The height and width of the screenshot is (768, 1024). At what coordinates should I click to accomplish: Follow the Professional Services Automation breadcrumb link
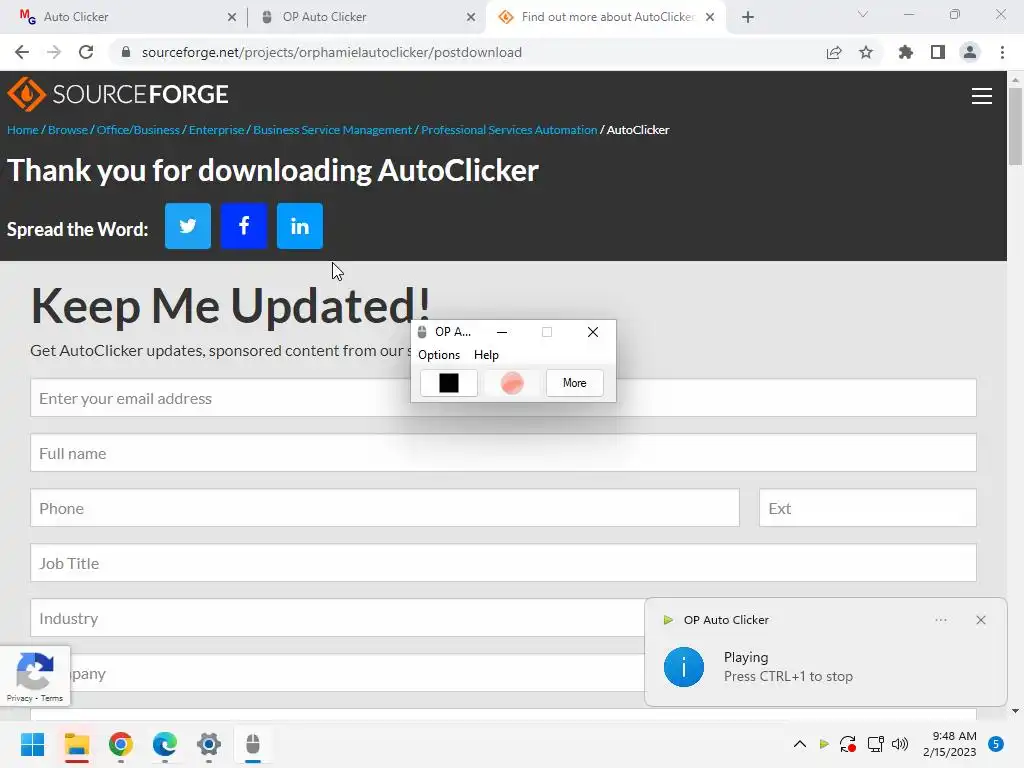[x=509, y=130]
